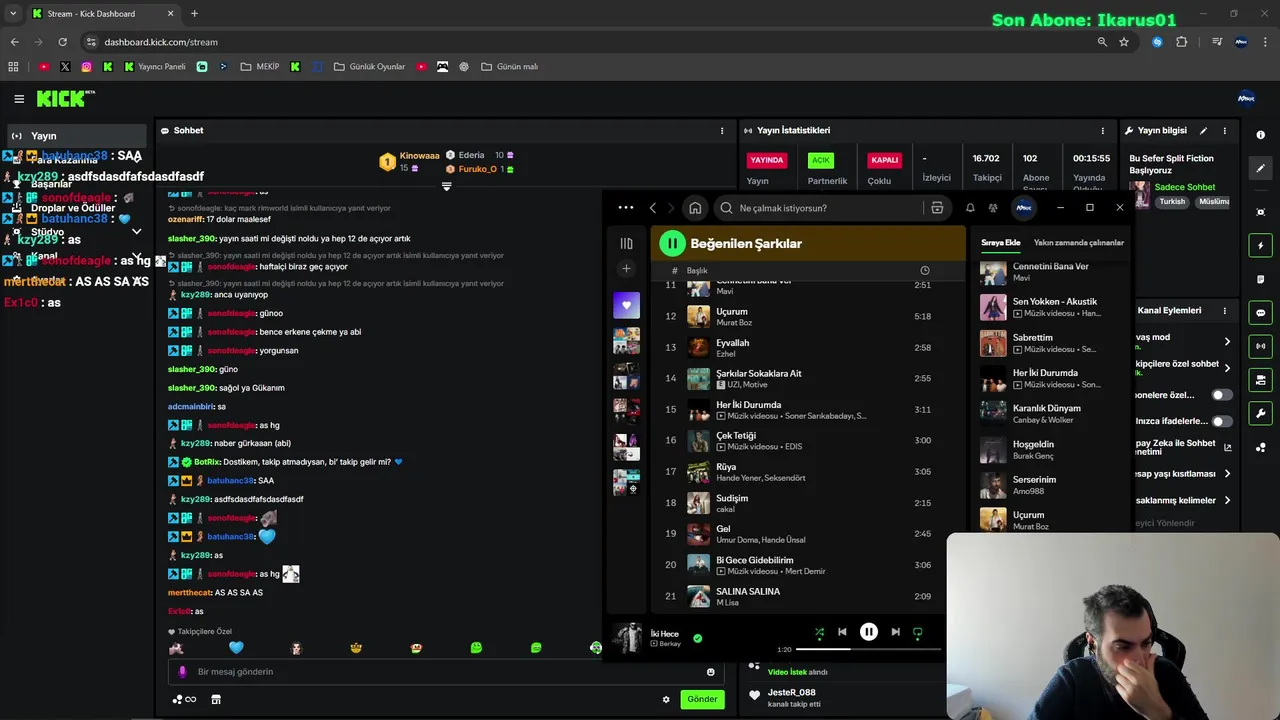
Task: Go to previous track in Spotify
Action: (842, 632)
